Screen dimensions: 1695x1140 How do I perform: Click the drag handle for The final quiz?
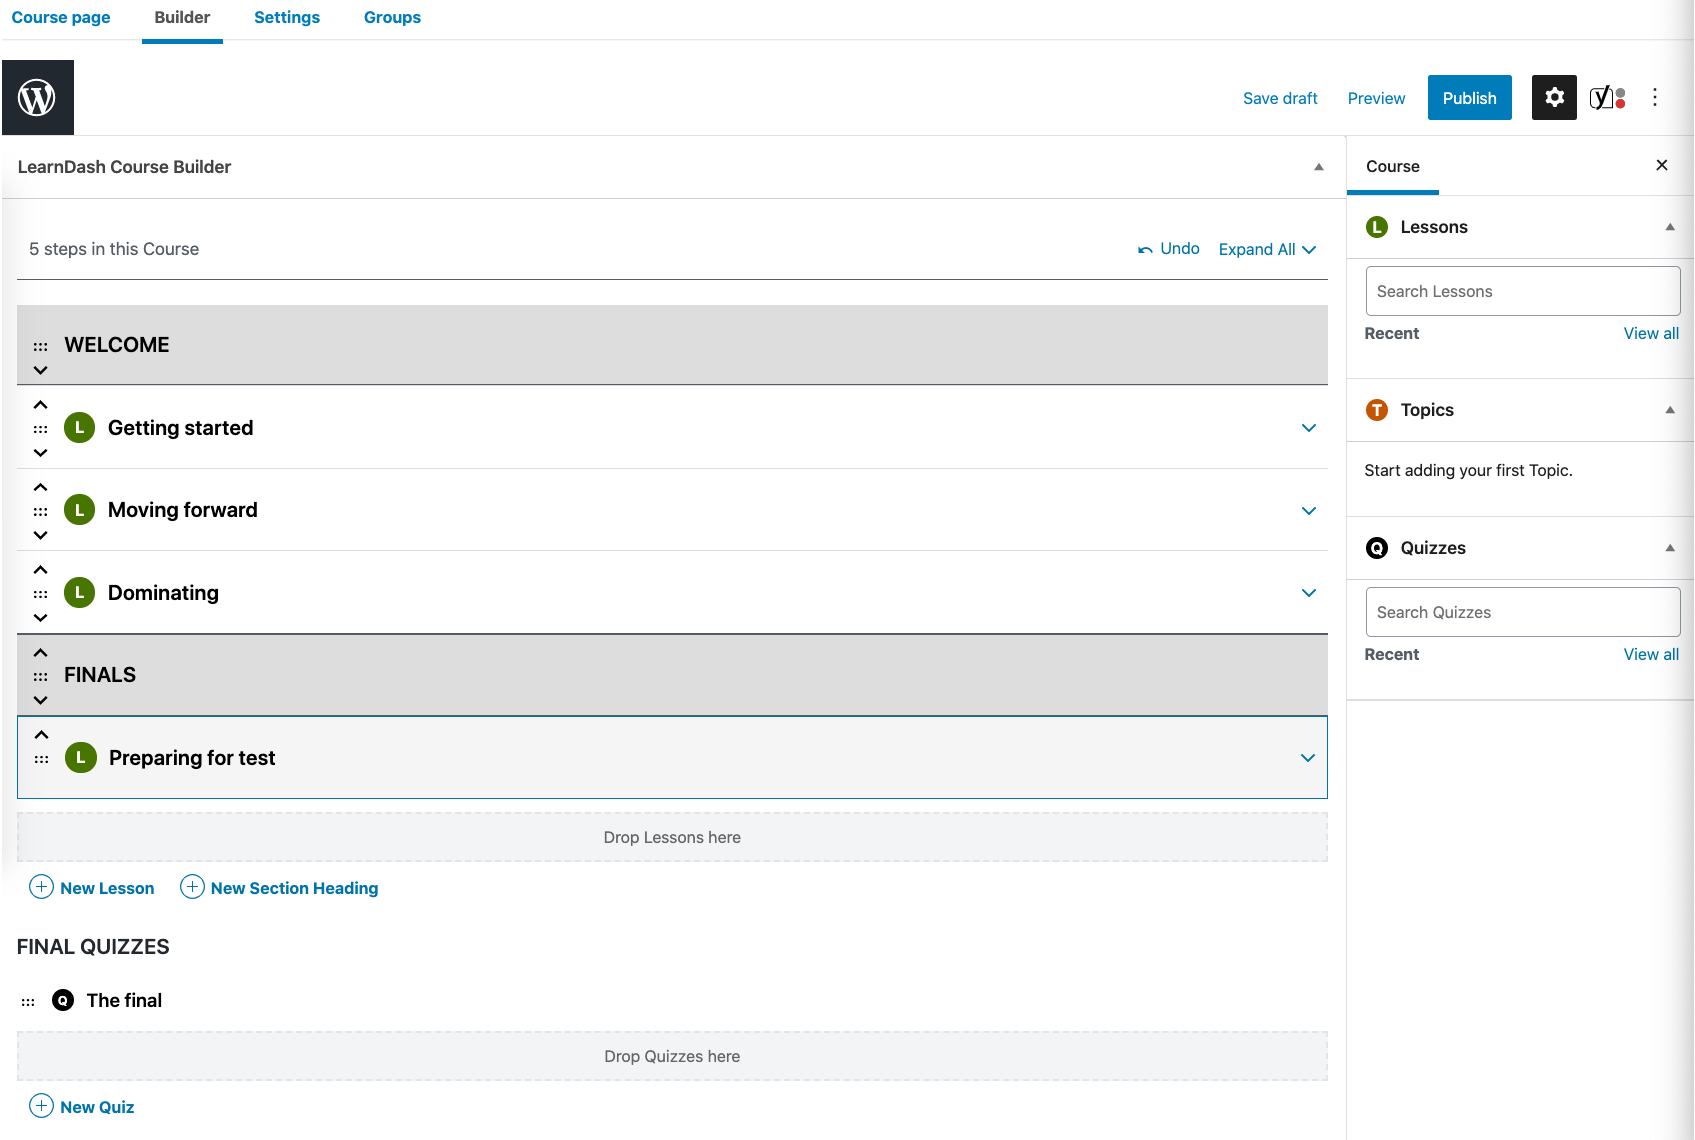pos(28,1001)
